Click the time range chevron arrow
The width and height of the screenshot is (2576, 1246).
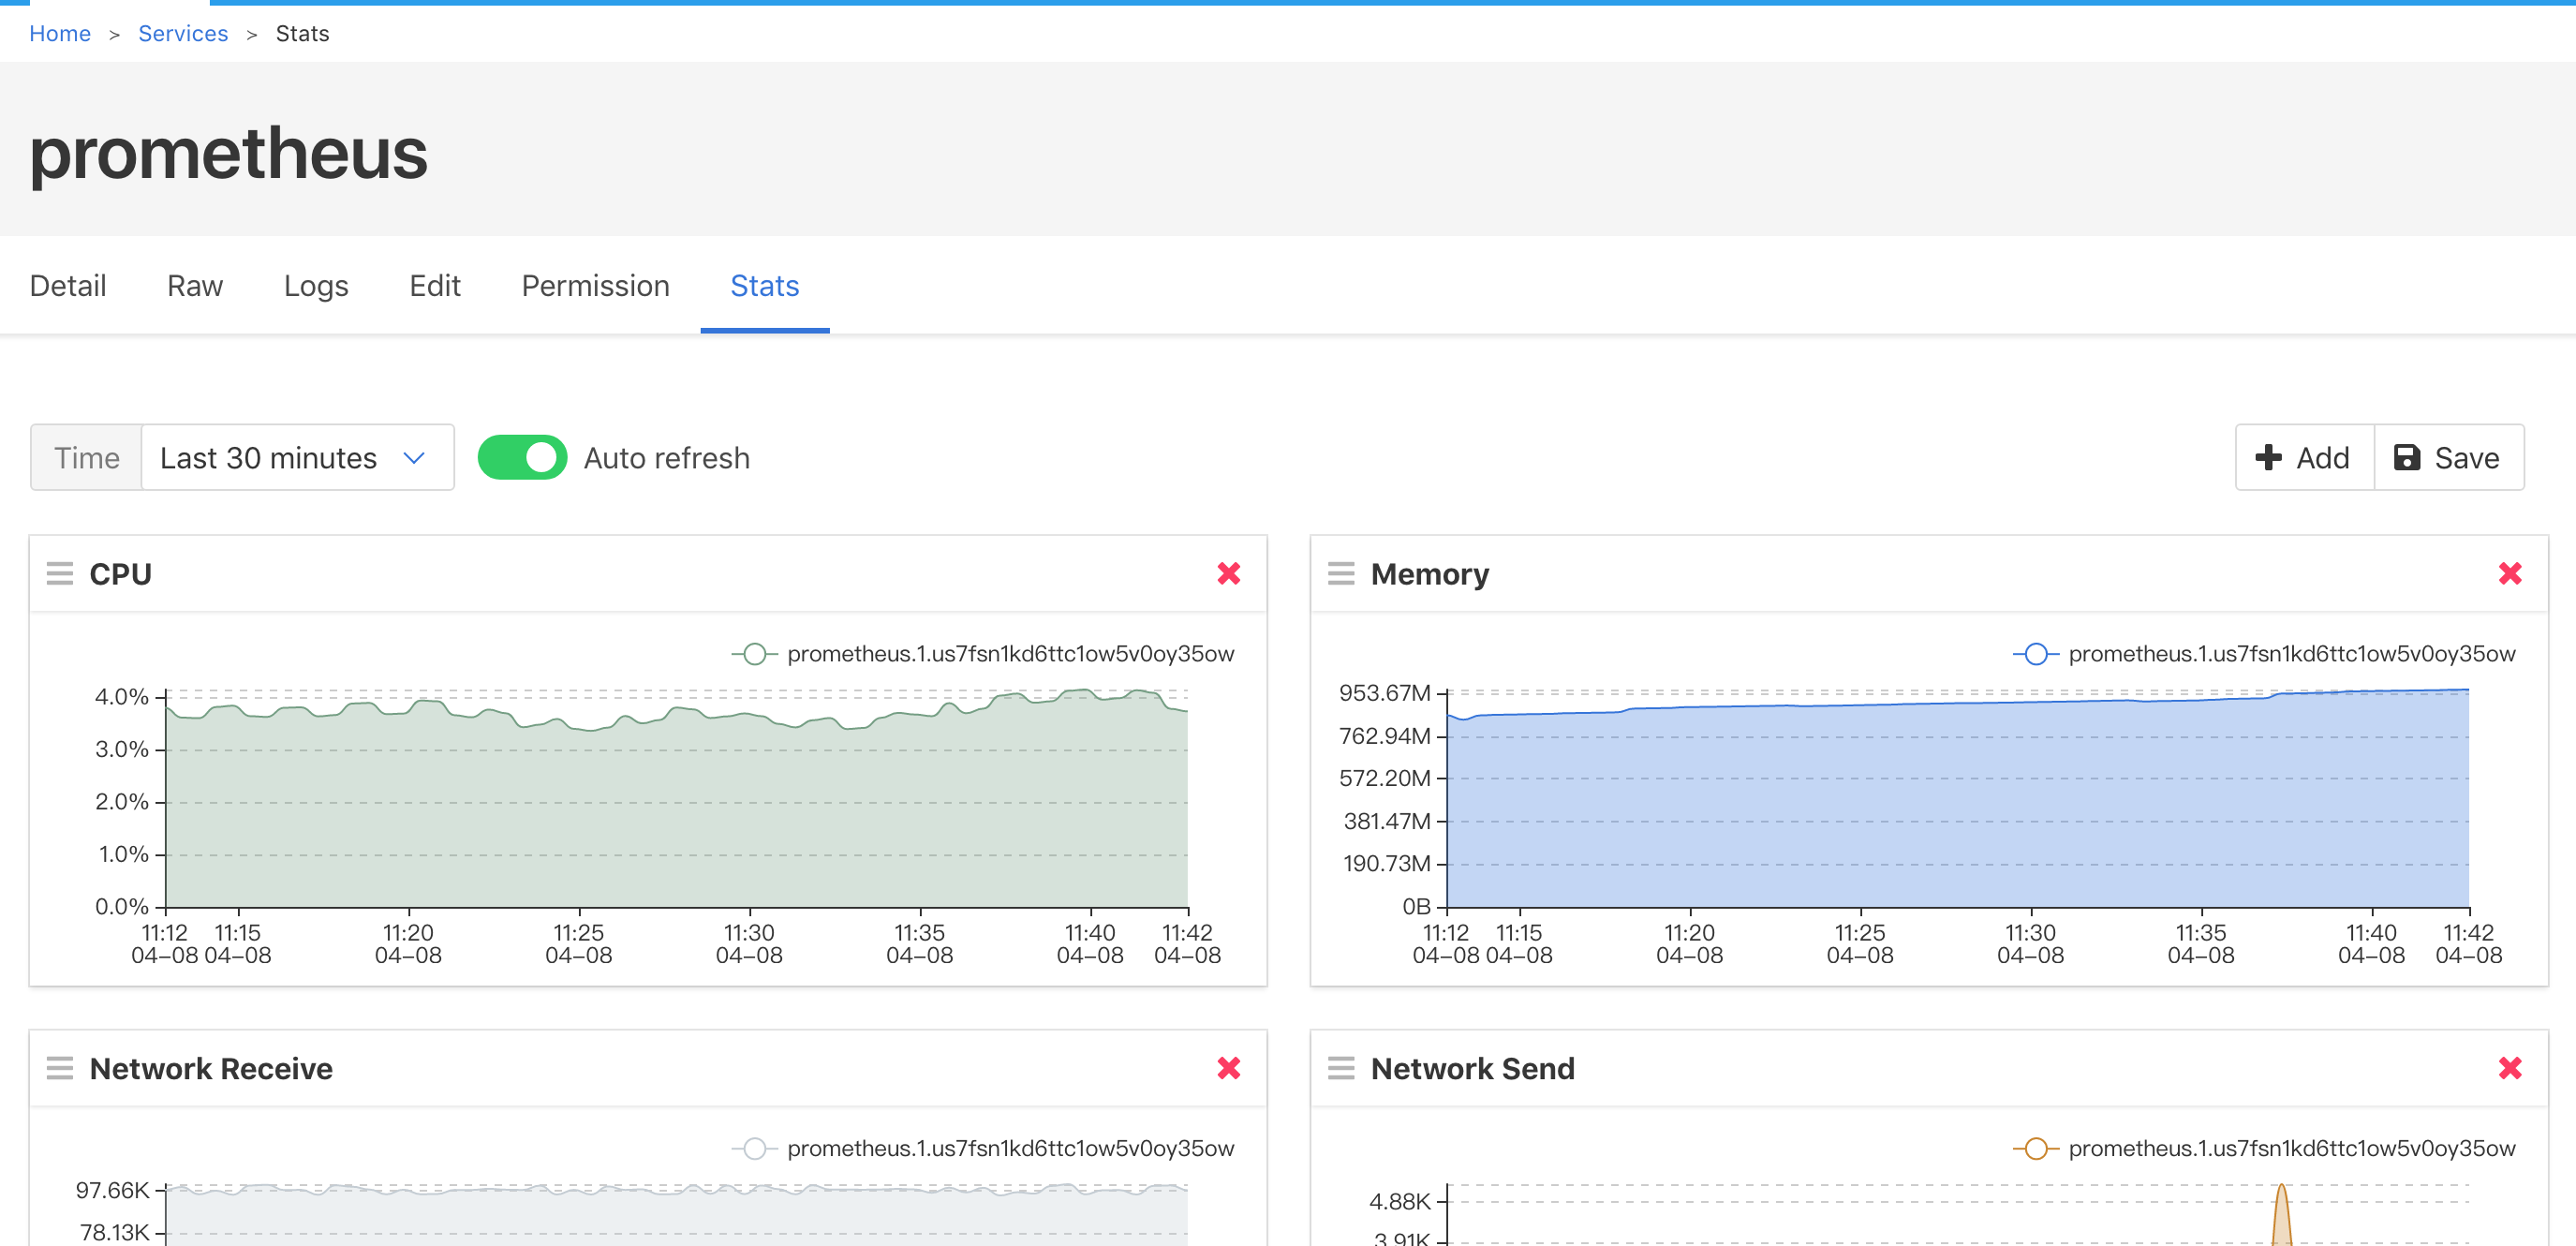pos(414,458)
